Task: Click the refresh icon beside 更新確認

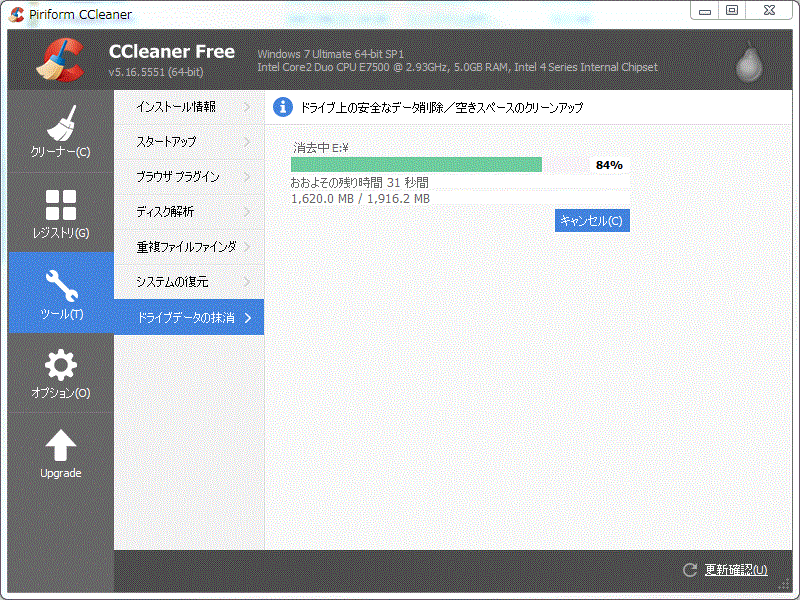Action: [690, 570]
